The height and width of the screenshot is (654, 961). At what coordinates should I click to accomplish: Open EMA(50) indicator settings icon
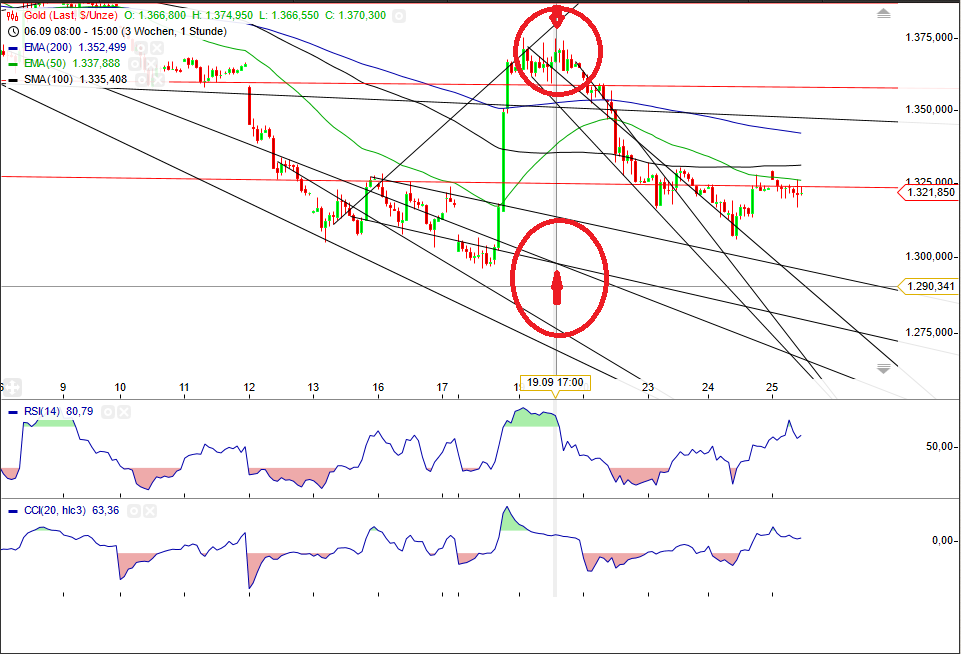(133, 63)
